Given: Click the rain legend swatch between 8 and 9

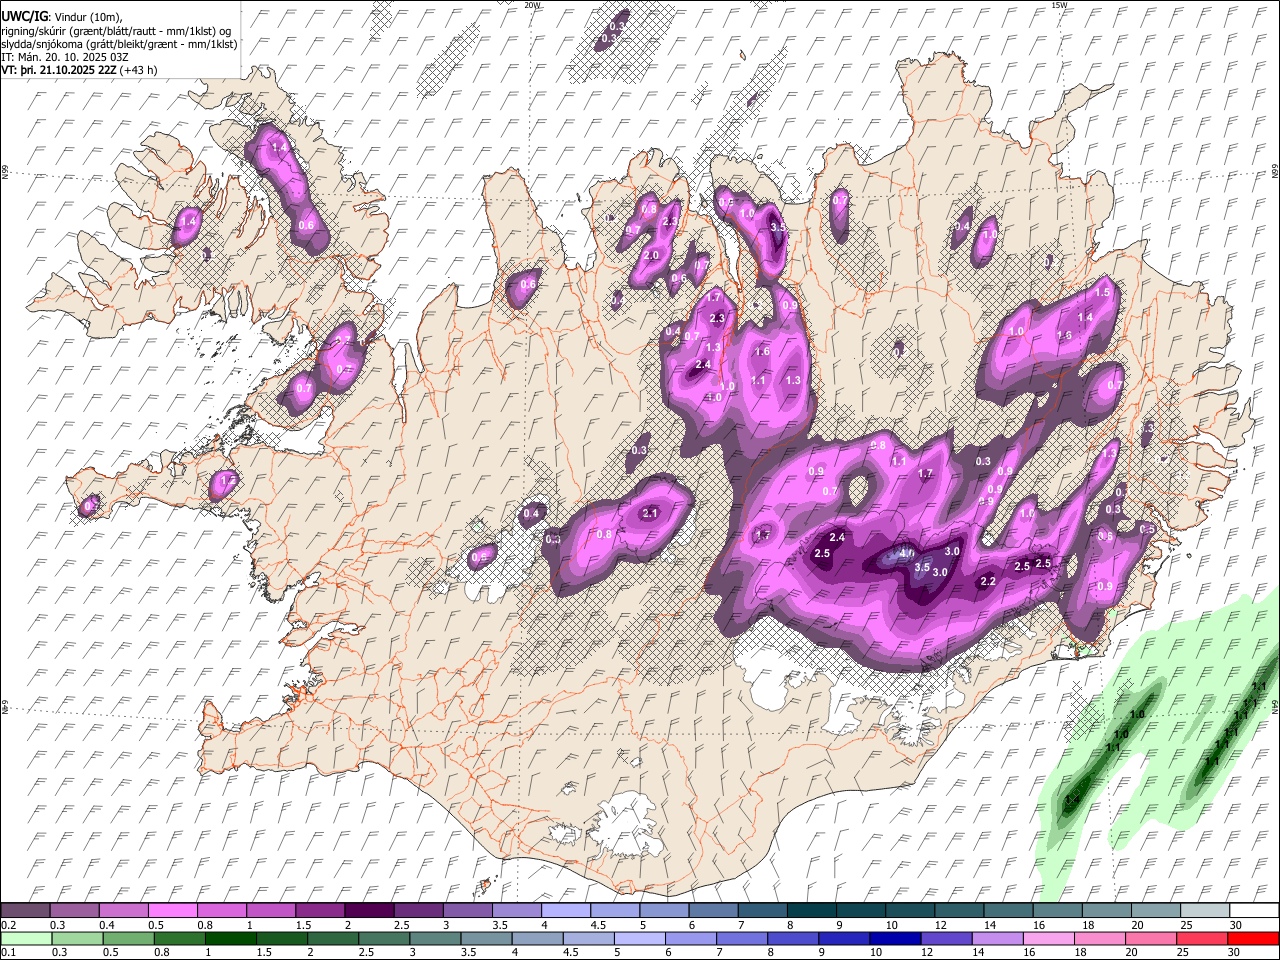Looking at the screenshot, I should [x=792, y=938].
